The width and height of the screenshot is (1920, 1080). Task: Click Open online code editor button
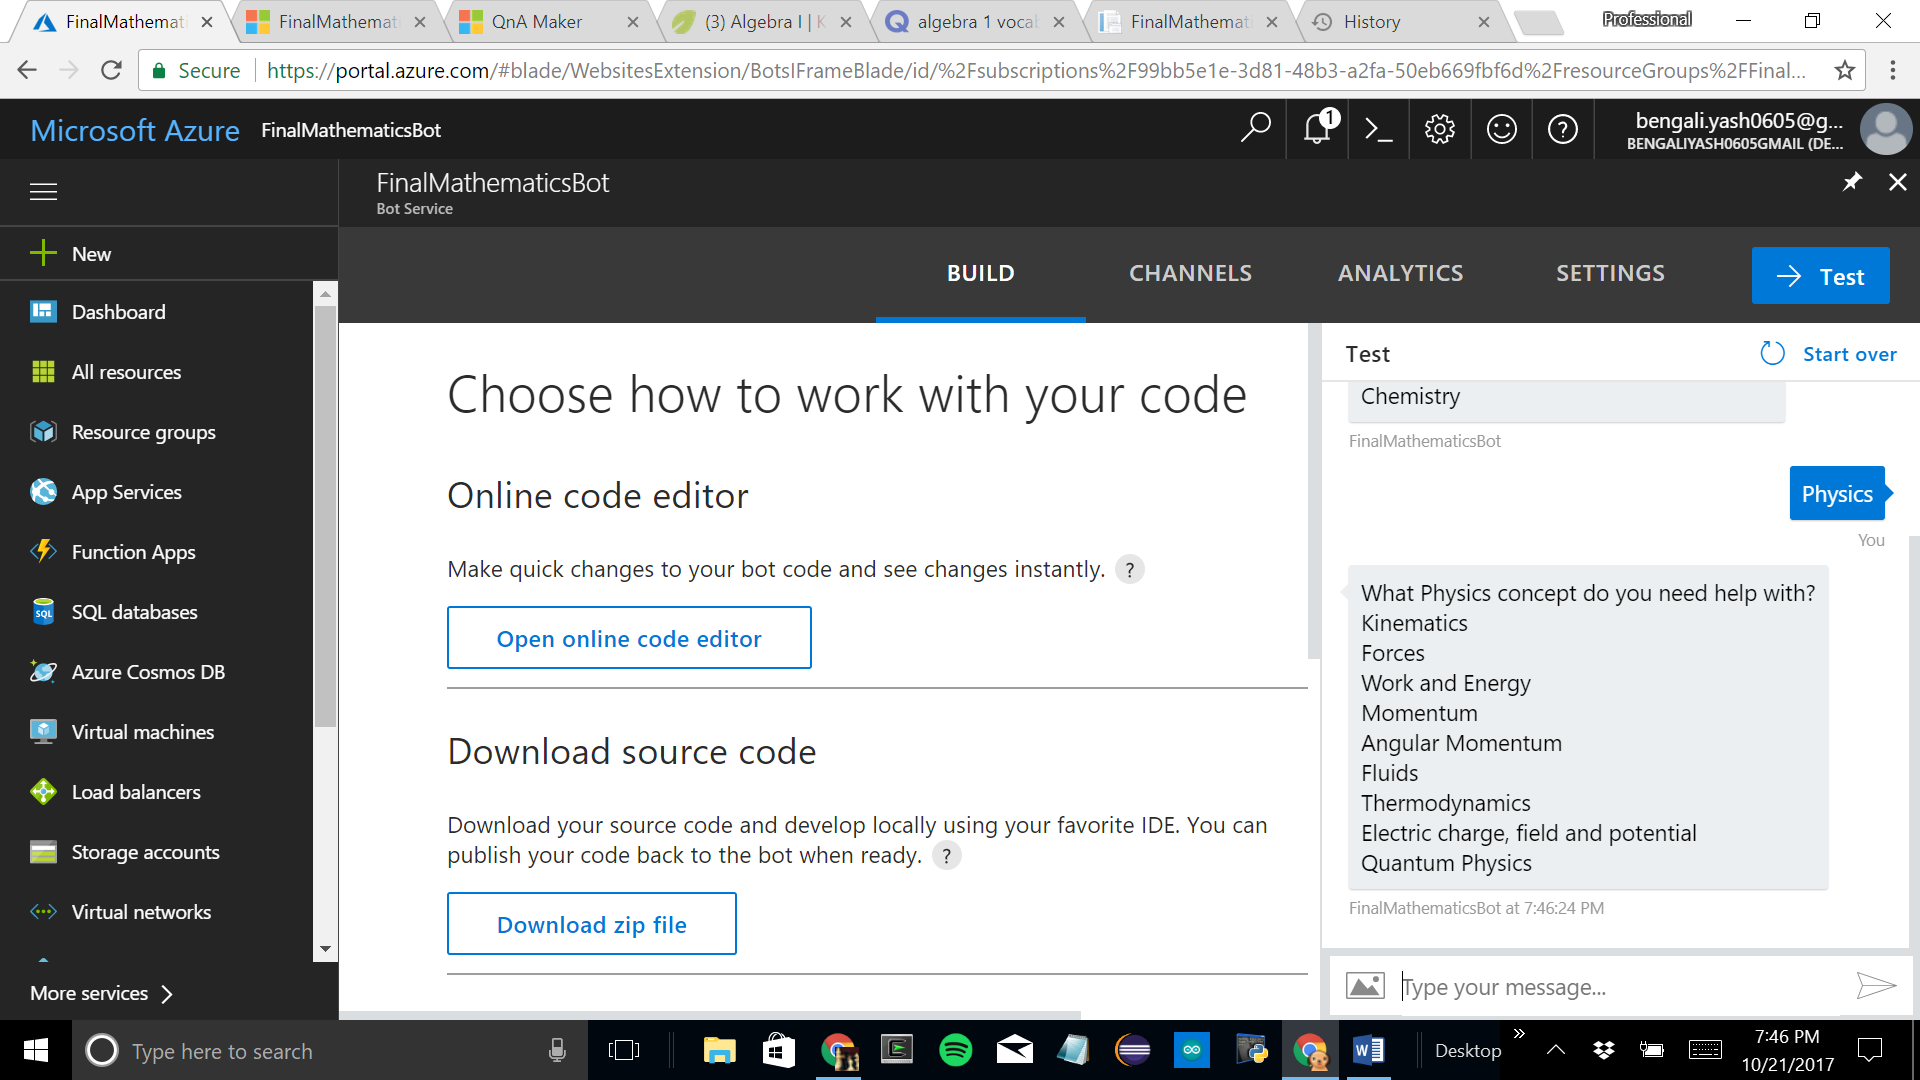point(629,638)
